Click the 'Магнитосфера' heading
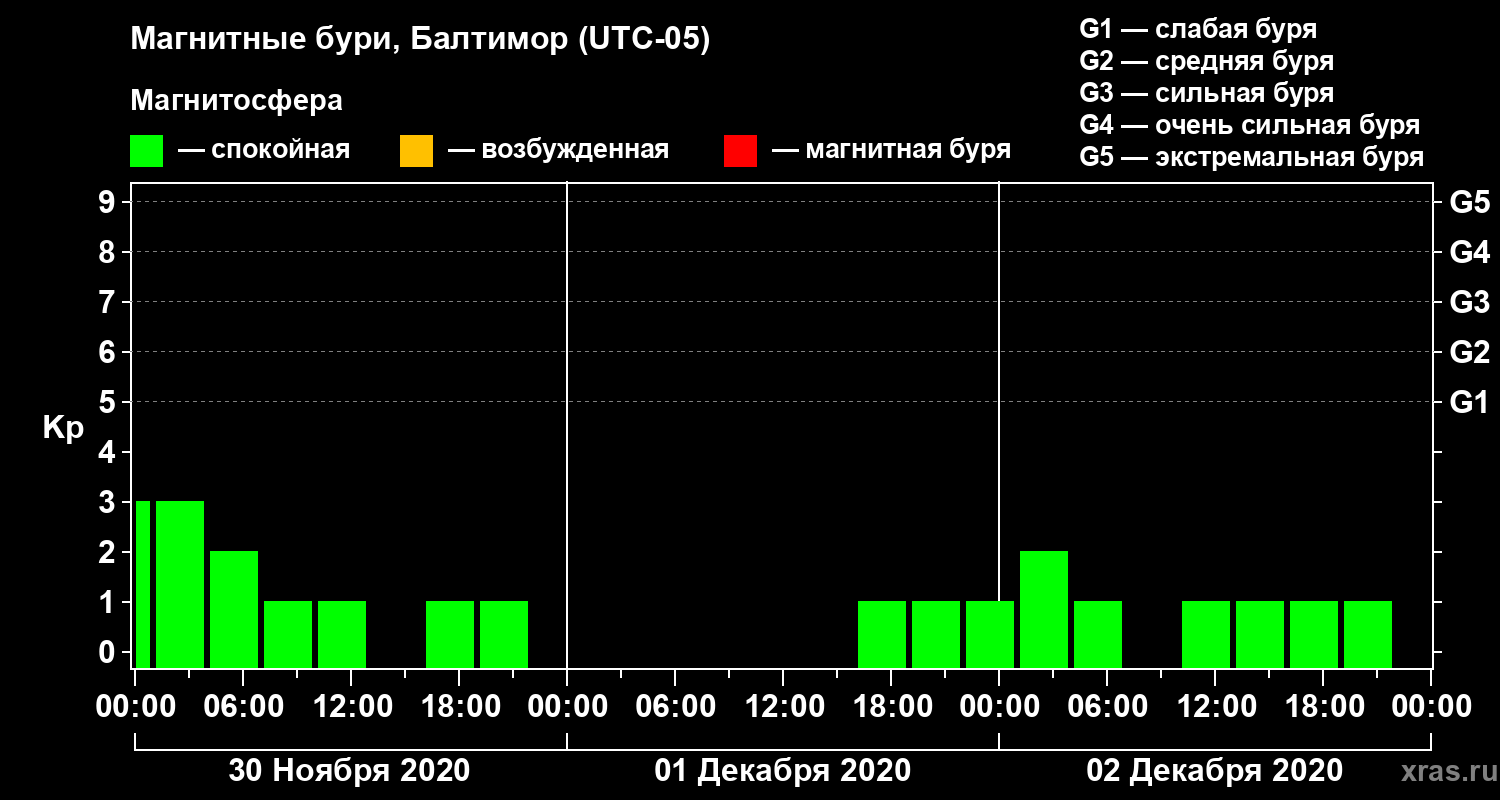This screenshot has height=800, width=1500. (237, 101)
